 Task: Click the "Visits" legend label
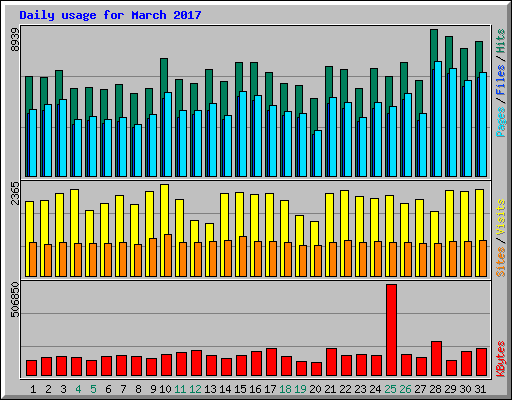tap(501, 218)
